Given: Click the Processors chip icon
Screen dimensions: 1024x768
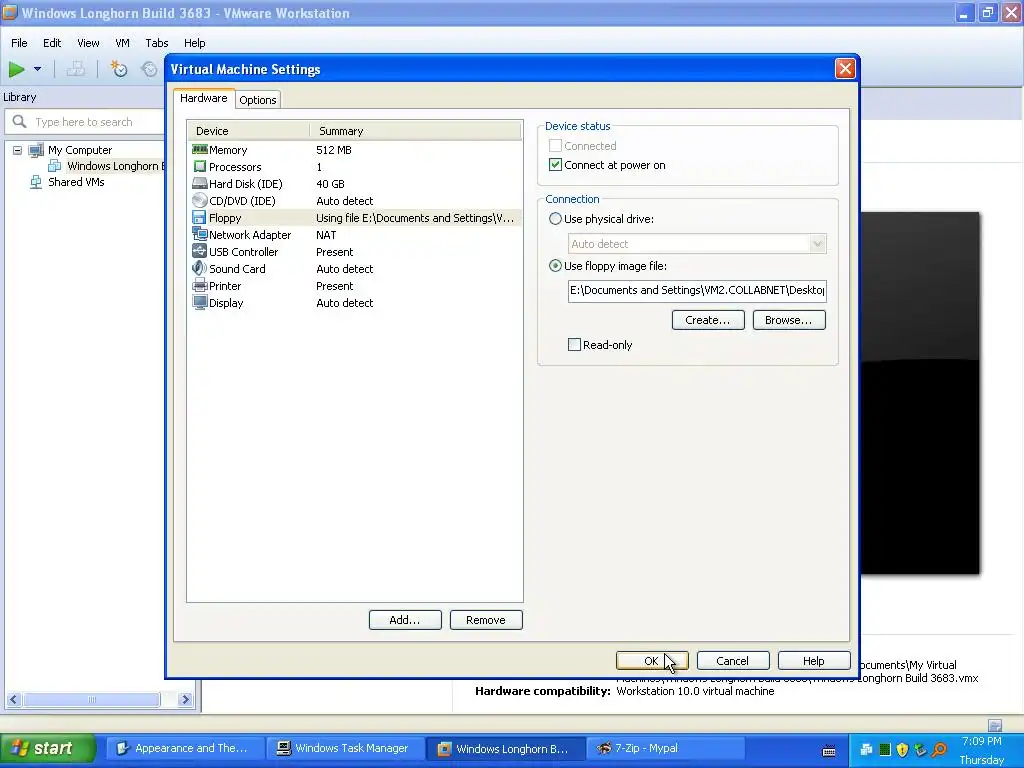Looking at the screenshot, I should tap(200, 167).
